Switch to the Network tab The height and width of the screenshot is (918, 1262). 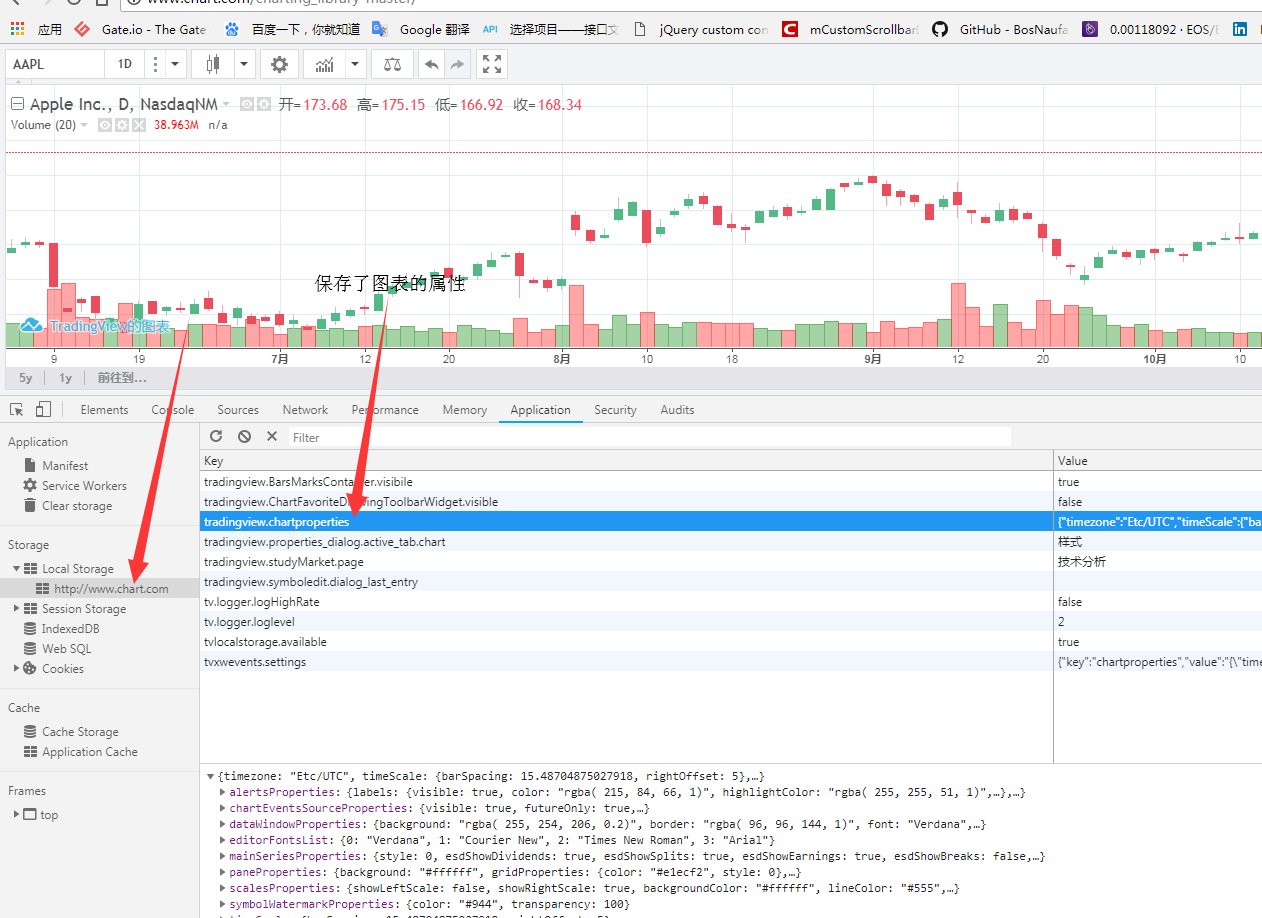tap(305, 410)
